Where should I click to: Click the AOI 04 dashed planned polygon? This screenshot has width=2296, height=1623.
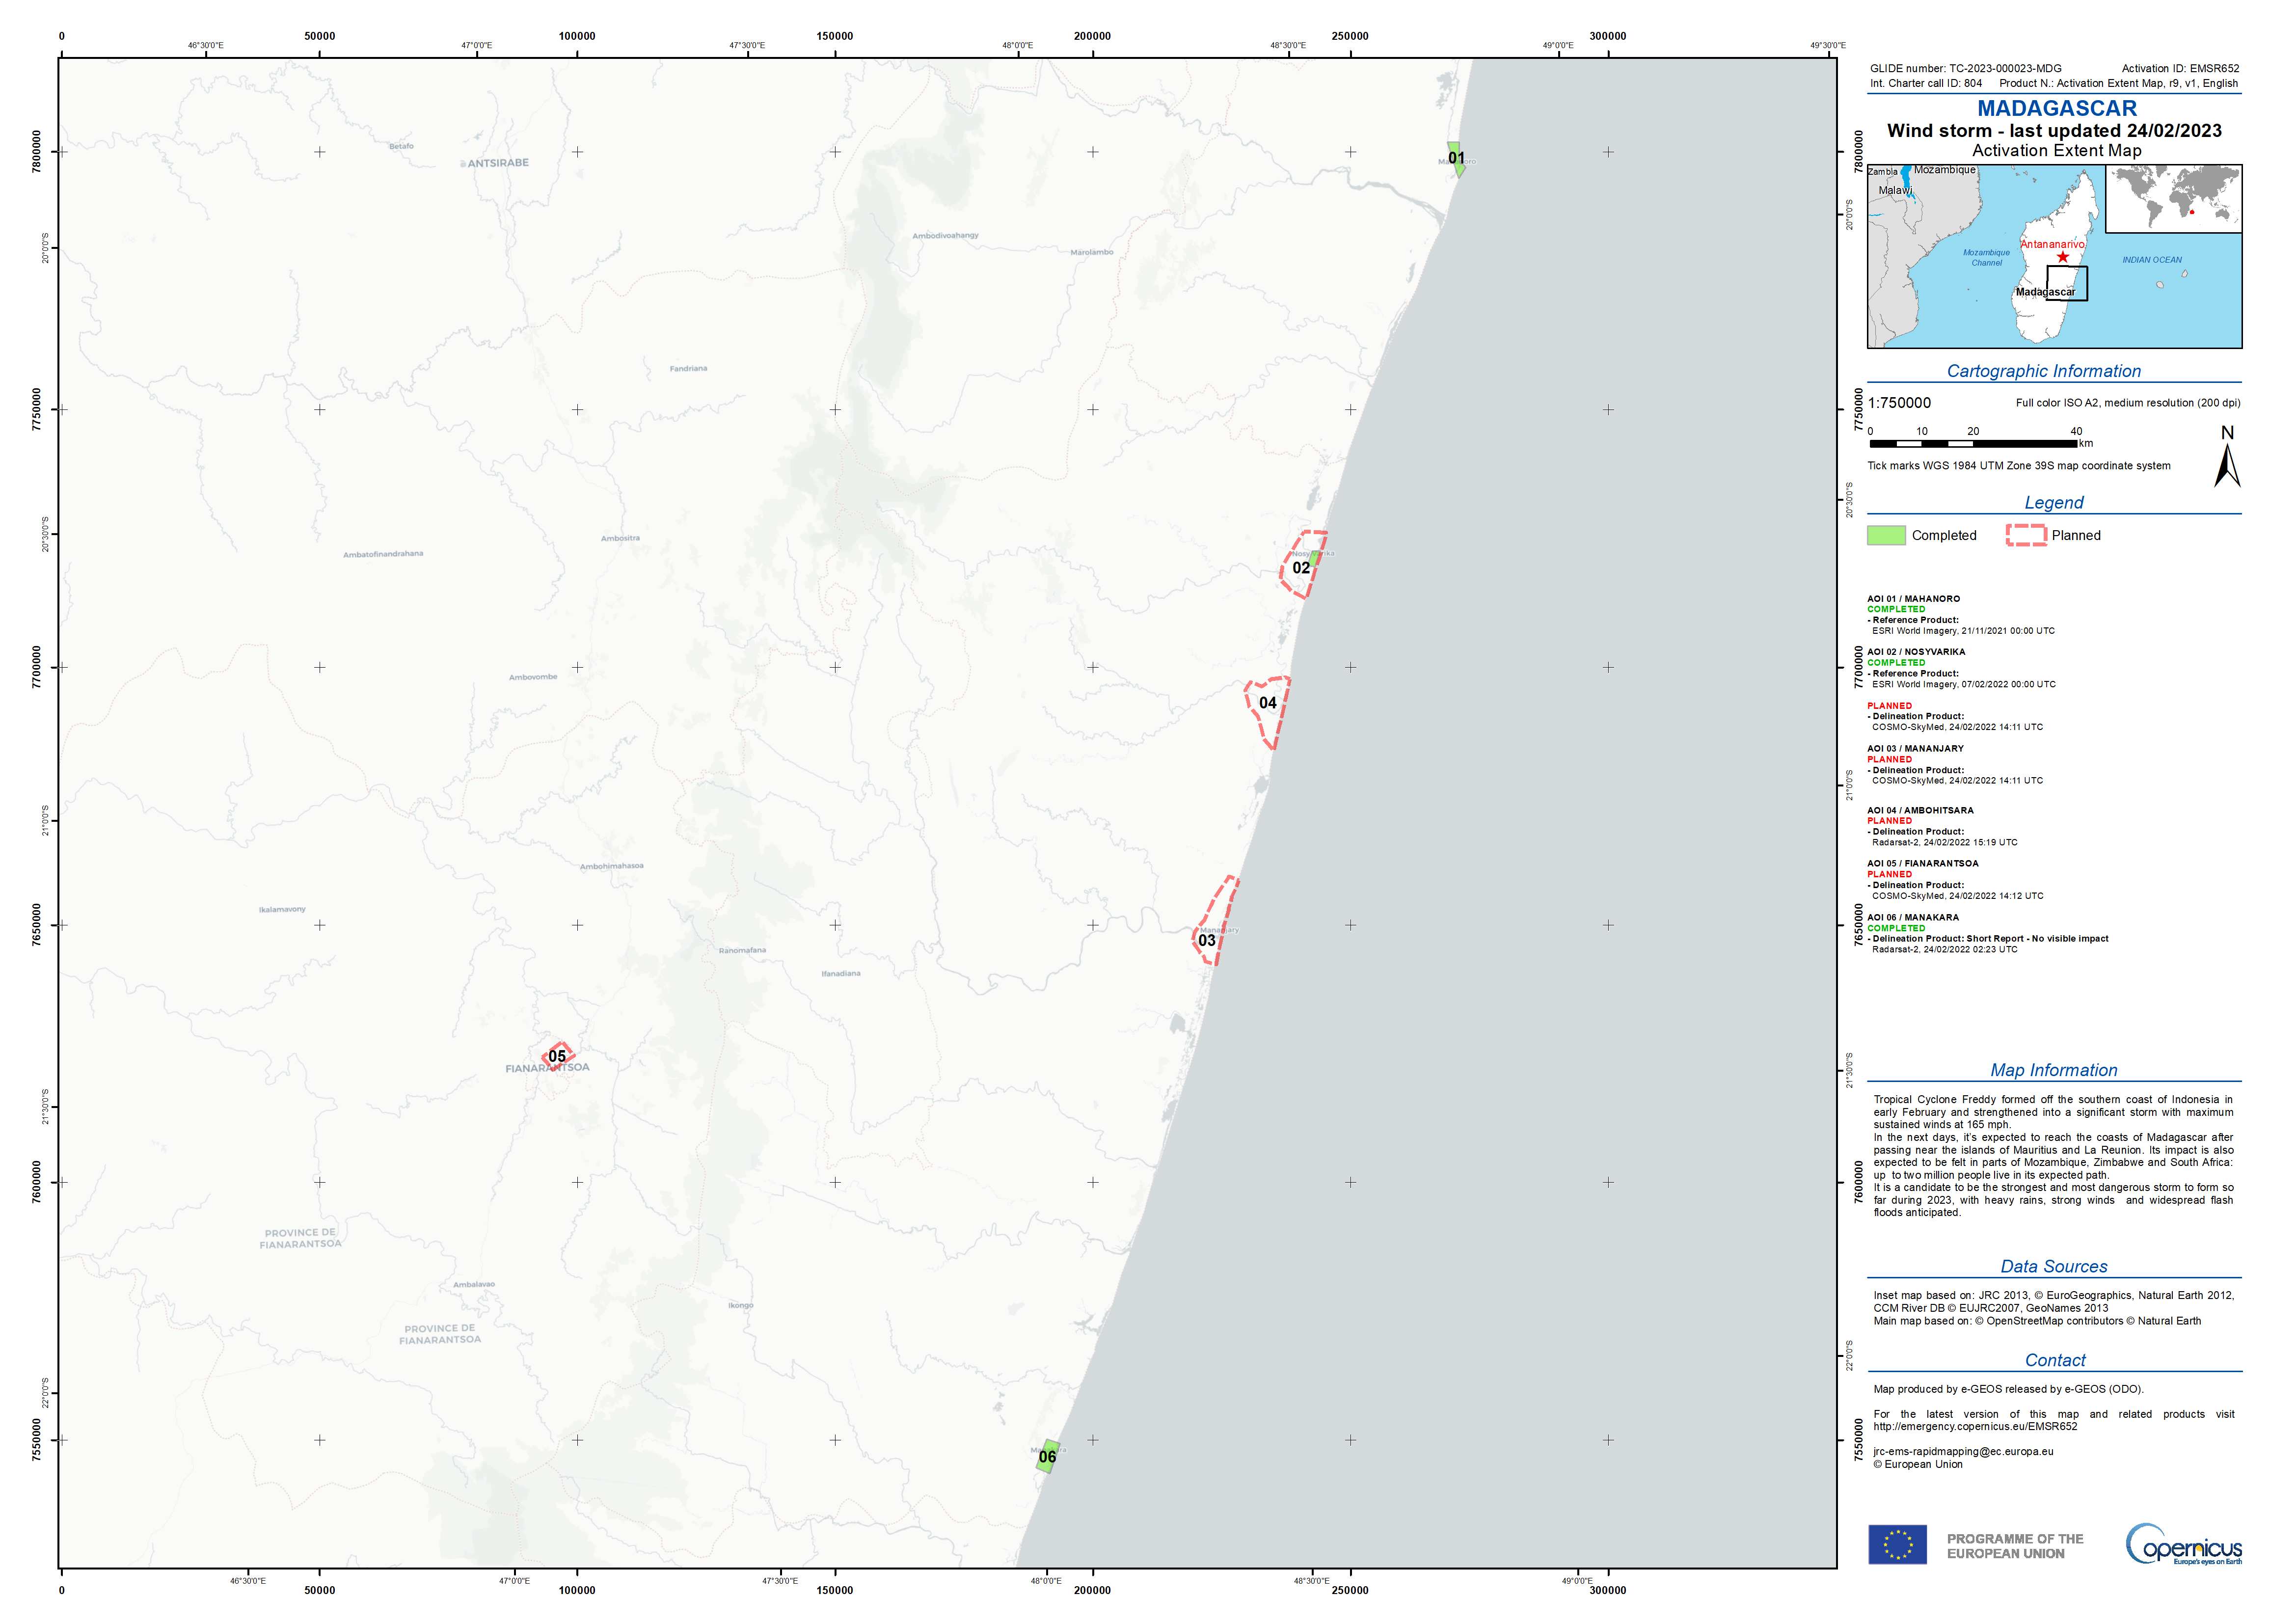tap(1267, 706)
